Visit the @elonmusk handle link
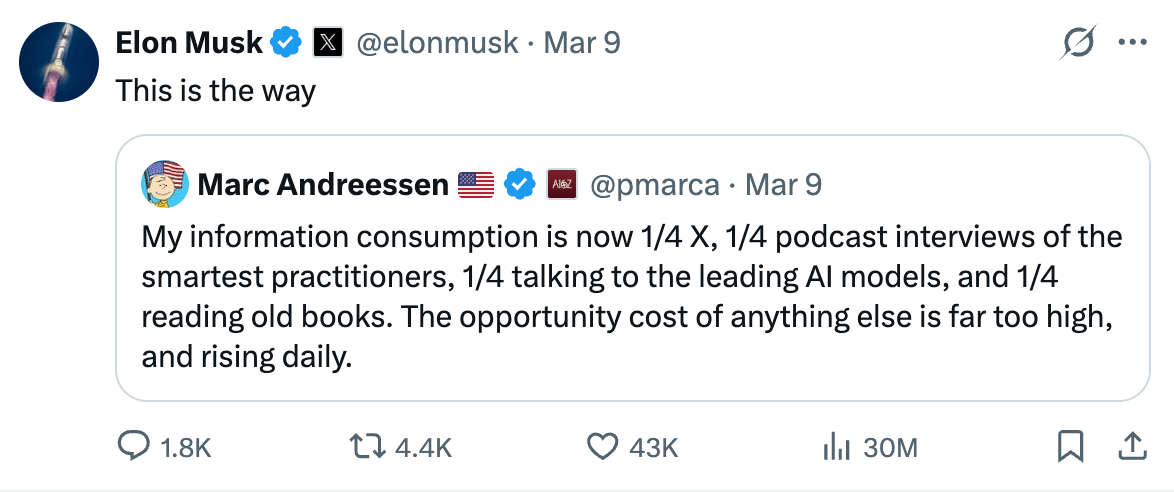This screenshot has height=492, width=1174. [438, 43]
